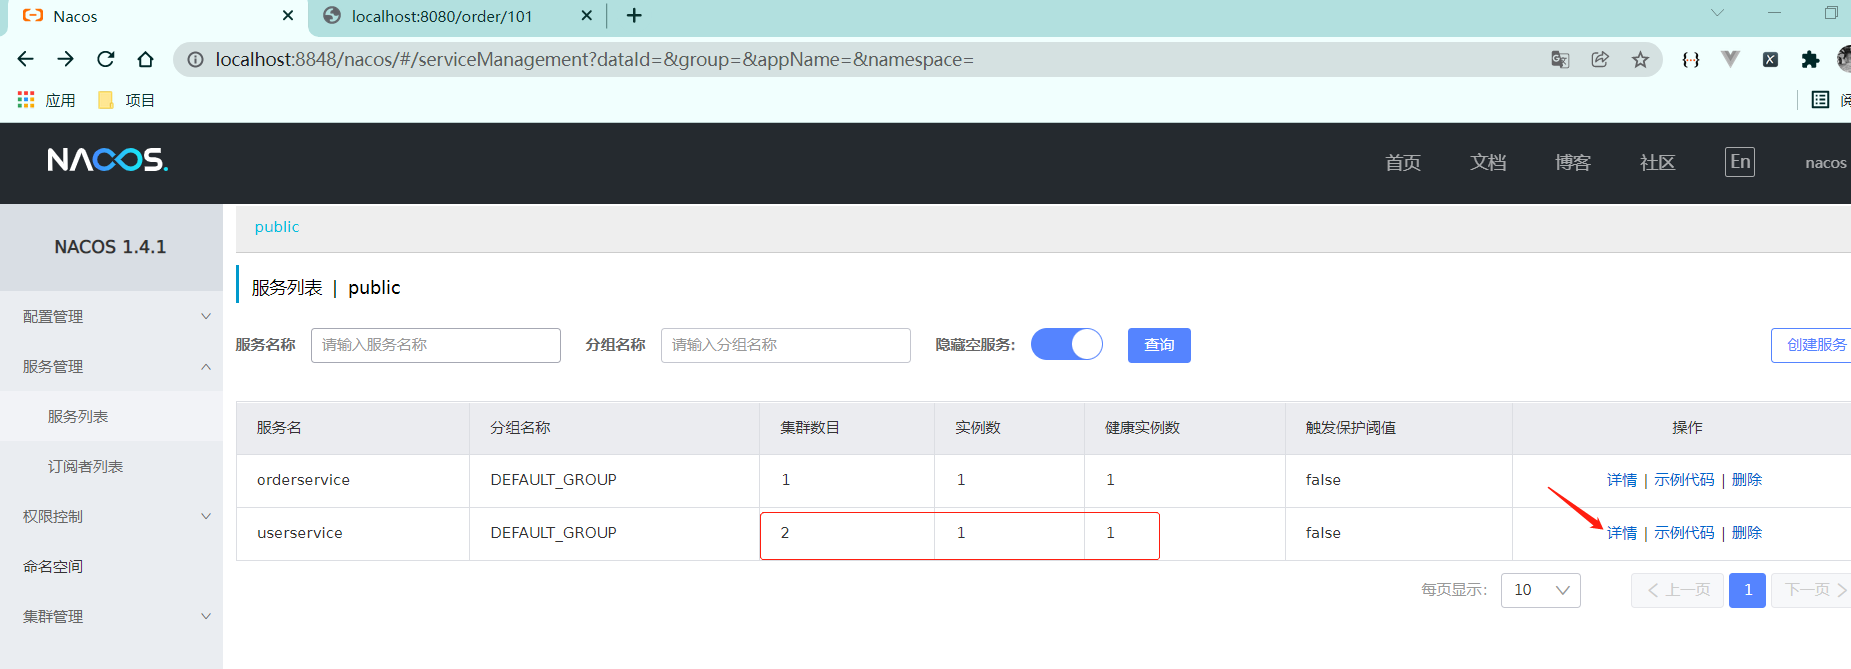Open 博客 in the top navigation
This screenshot has height=669, width=1851.
click(1573, 162)
